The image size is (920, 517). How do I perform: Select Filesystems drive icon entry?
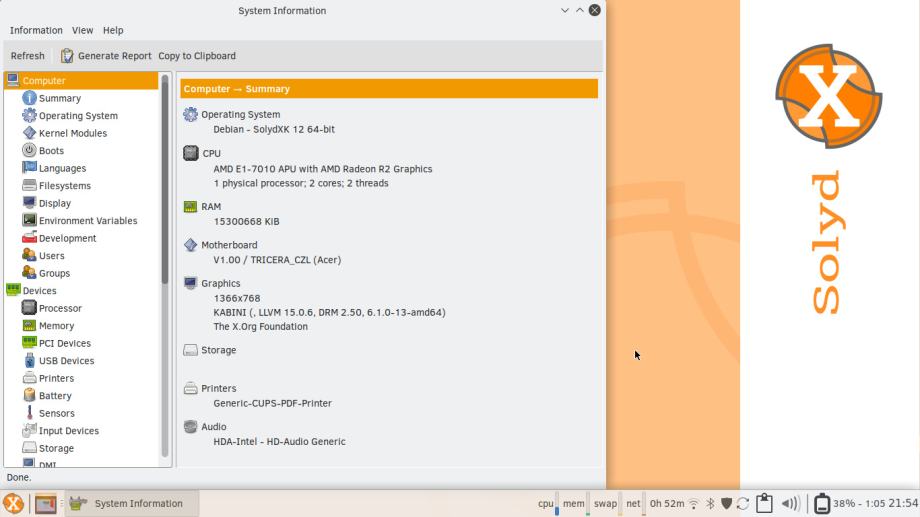tap(57, 185)
